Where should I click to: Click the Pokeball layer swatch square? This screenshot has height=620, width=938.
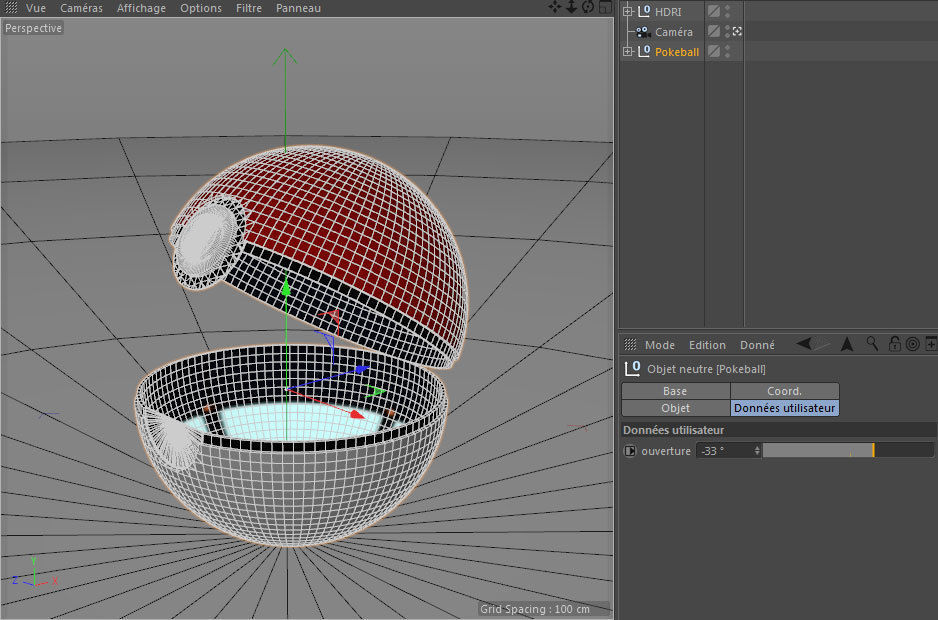click(714, 51)
